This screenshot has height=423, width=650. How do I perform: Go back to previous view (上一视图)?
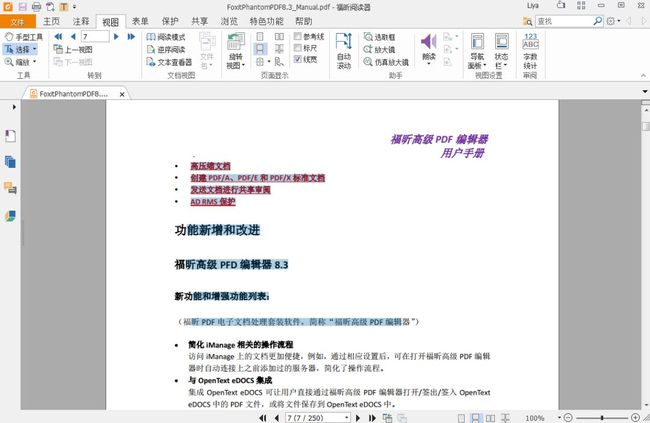point(73,49)
